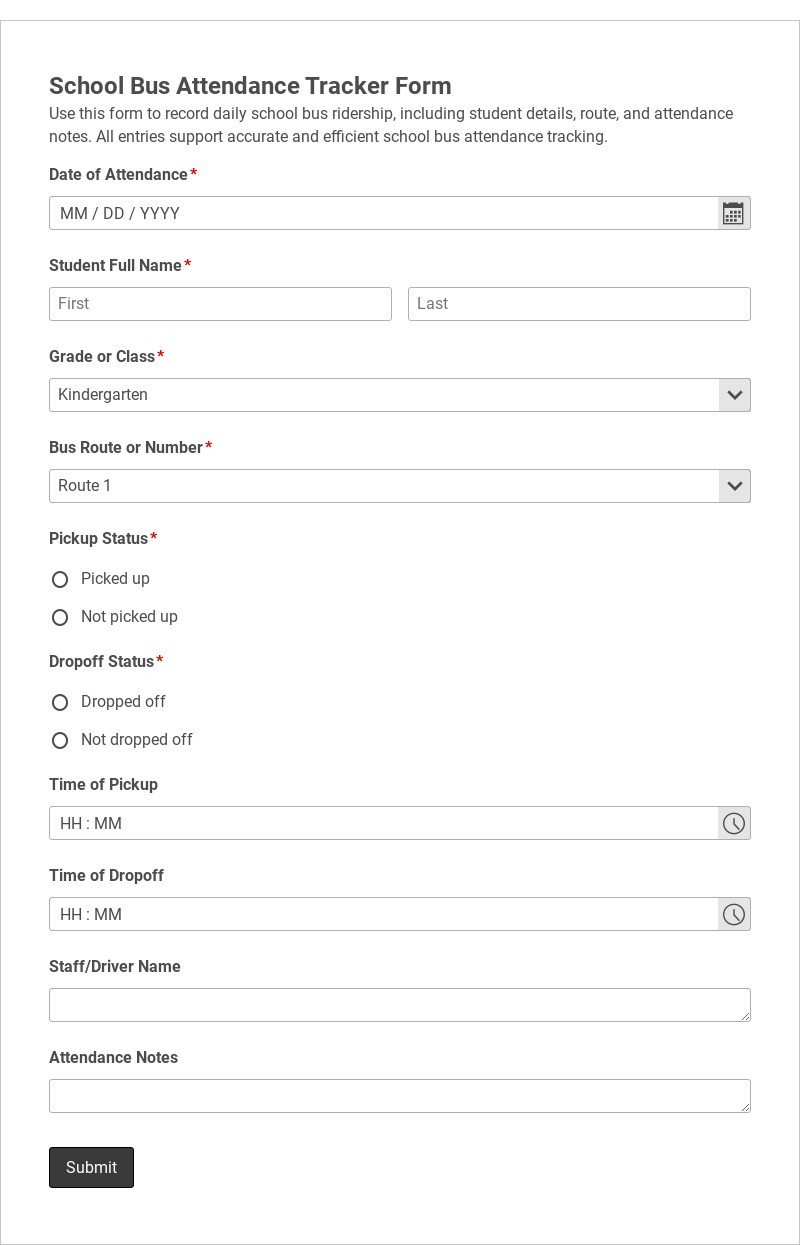800x1245 pixels.
Task: Open the Kindergarten grade select box
Action: point(400,395)
